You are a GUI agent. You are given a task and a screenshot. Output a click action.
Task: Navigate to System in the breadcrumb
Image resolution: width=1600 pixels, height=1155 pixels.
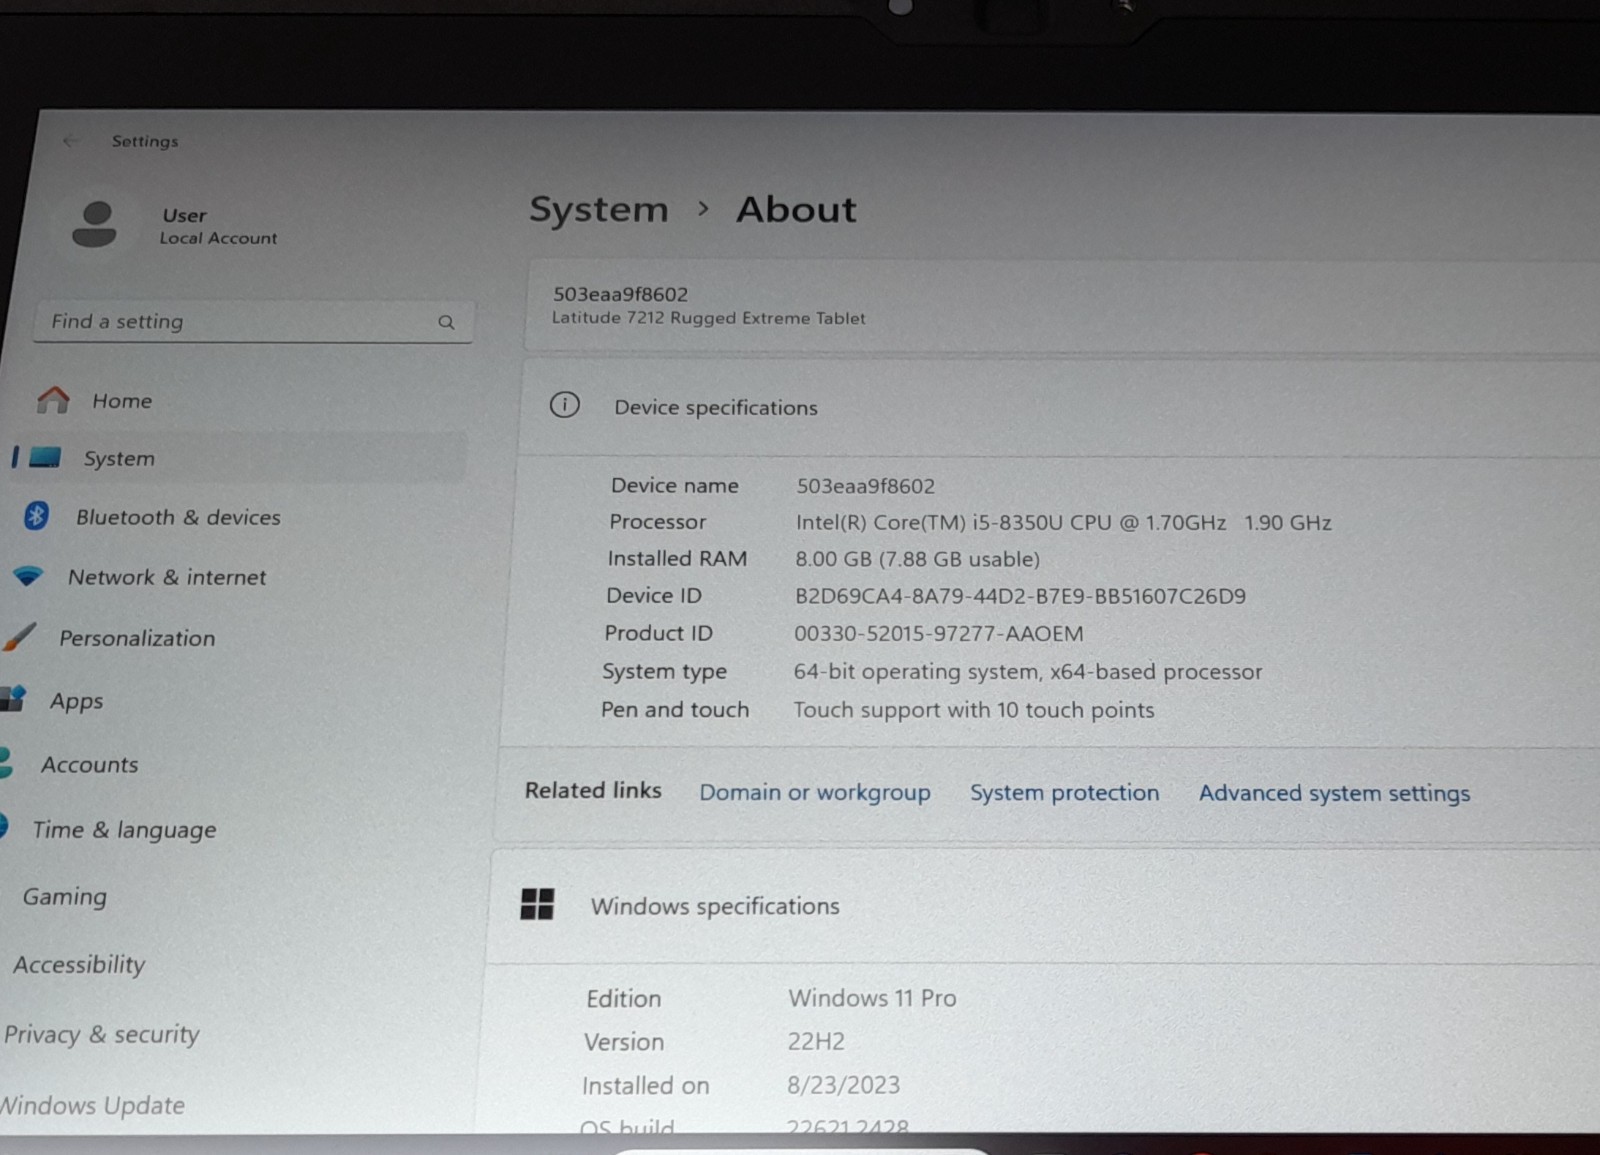pos(598,210)
